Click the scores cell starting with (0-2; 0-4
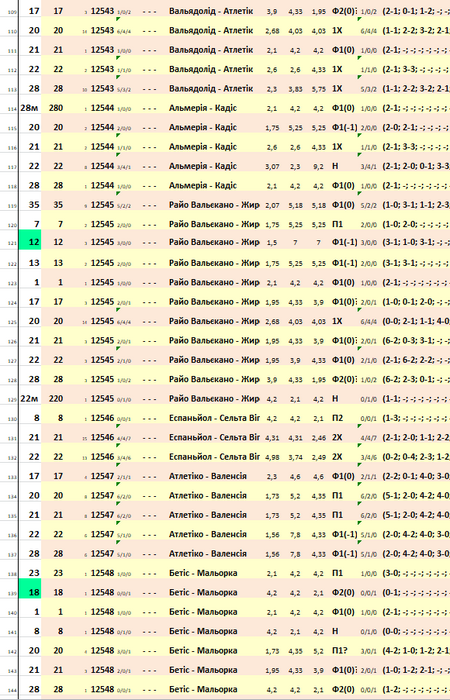The width and height of the screenshot is (450, 700). [415, 457]
